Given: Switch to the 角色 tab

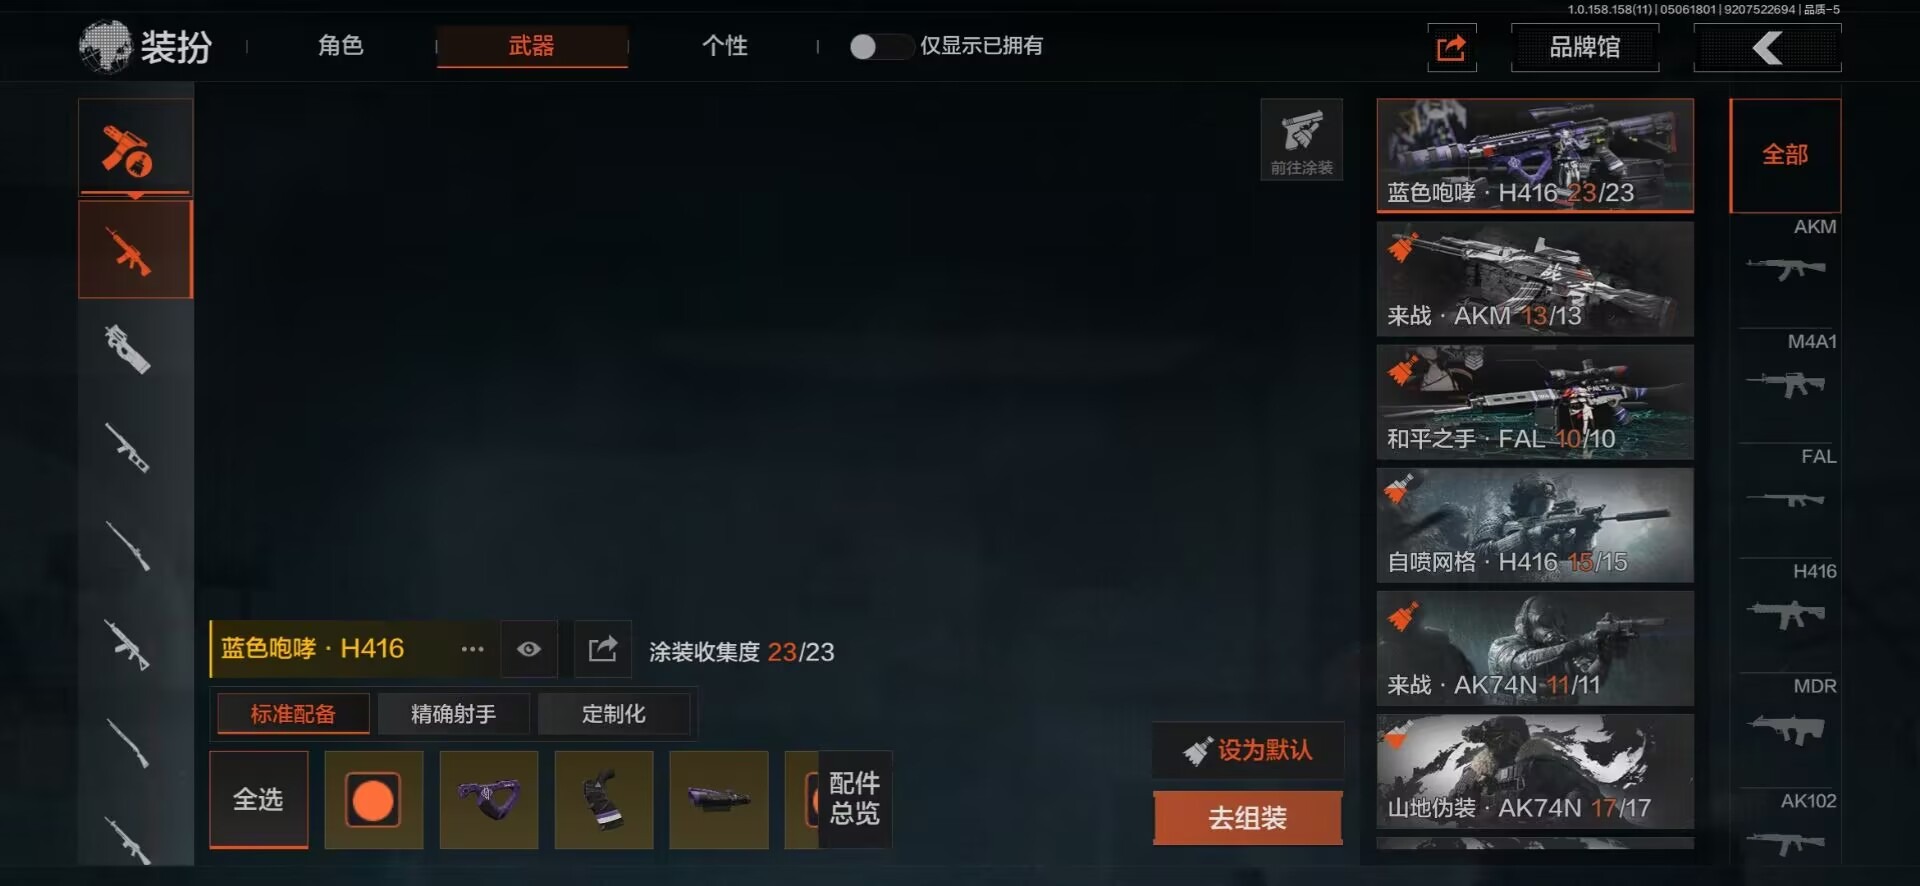Looking at the screenshot, I should (x=341, y=46).
